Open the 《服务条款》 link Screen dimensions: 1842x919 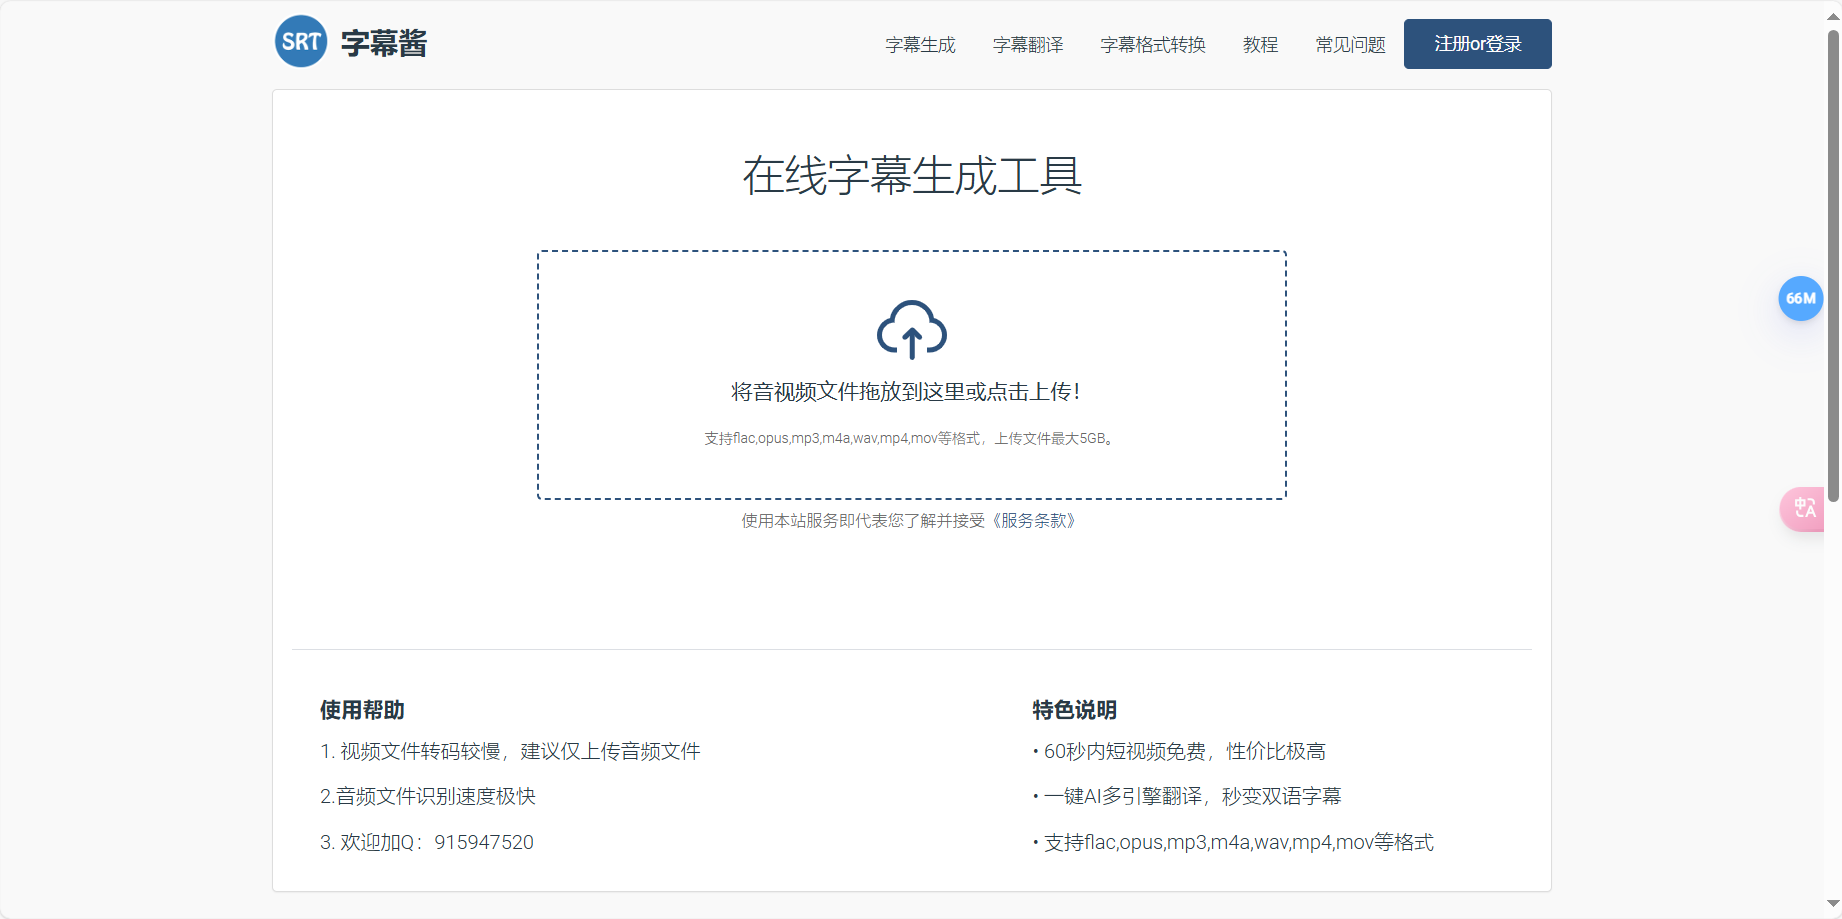point(1035,521)
